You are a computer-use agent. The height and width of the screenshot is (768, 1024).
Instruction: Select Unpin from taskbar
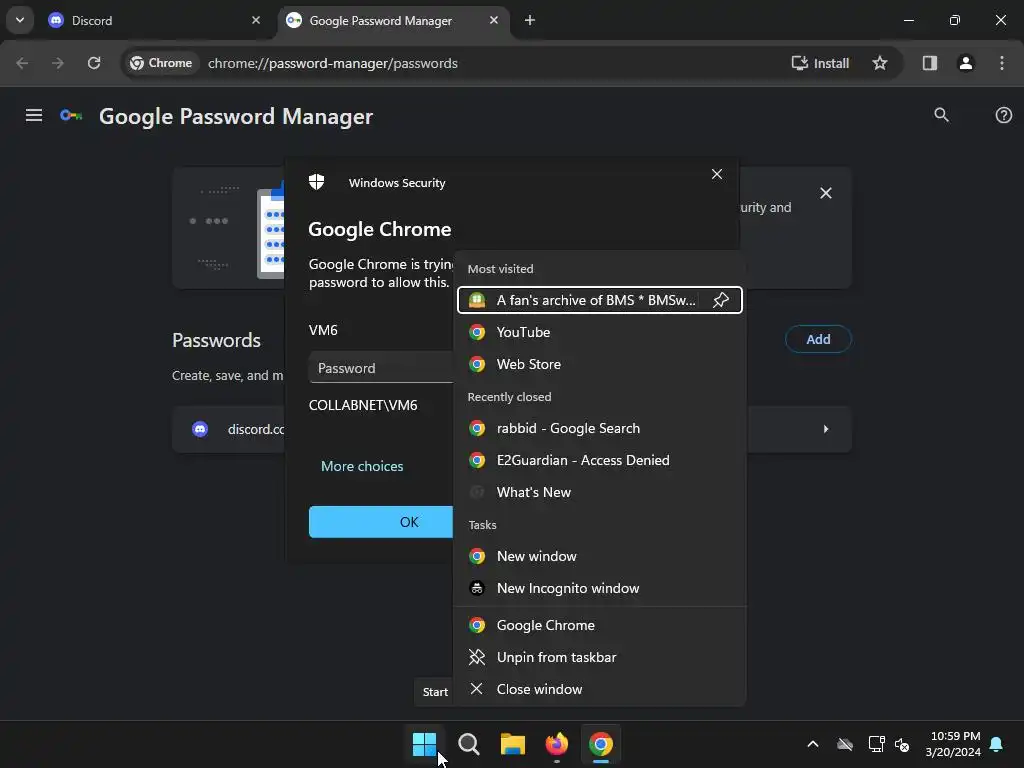[x=600, y=658]
